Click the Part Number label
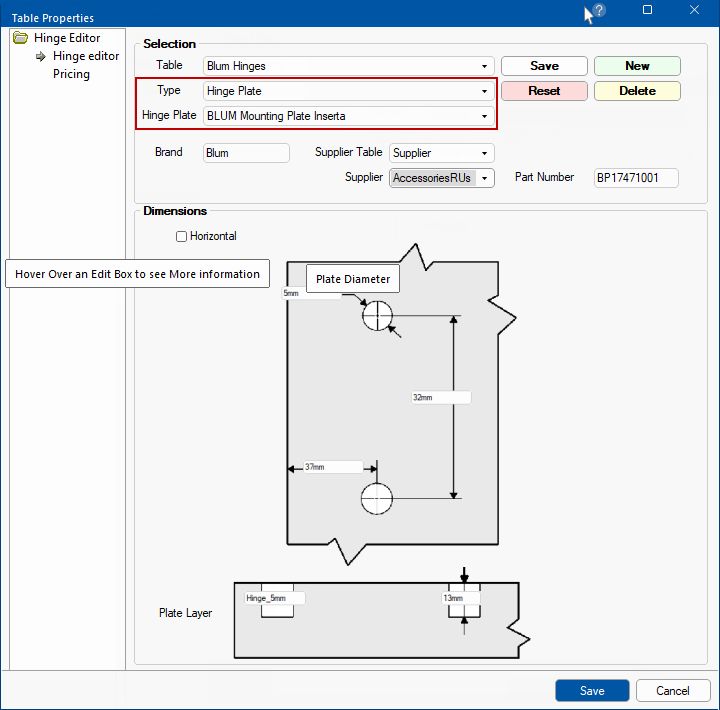 click(544, 177)
